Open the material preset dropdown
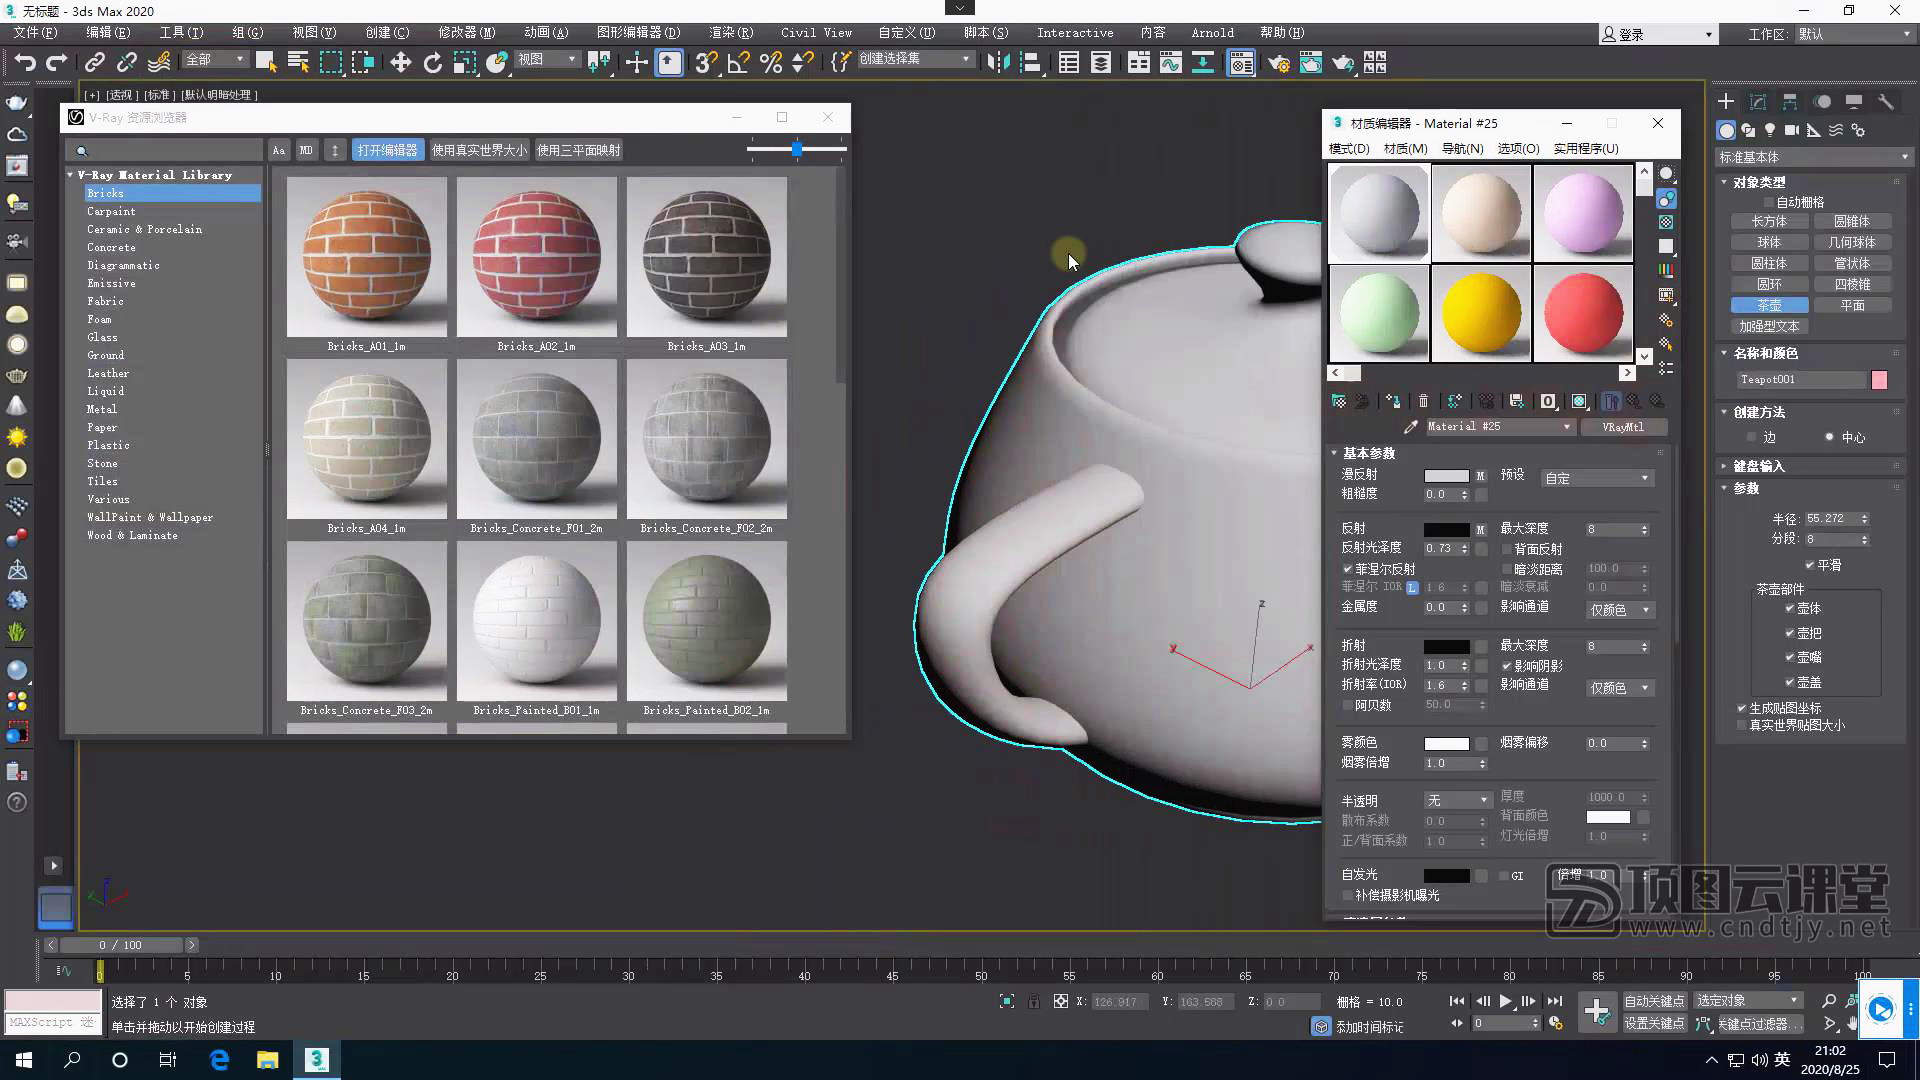The image size is (1920, 1080). click(1596, 478)
